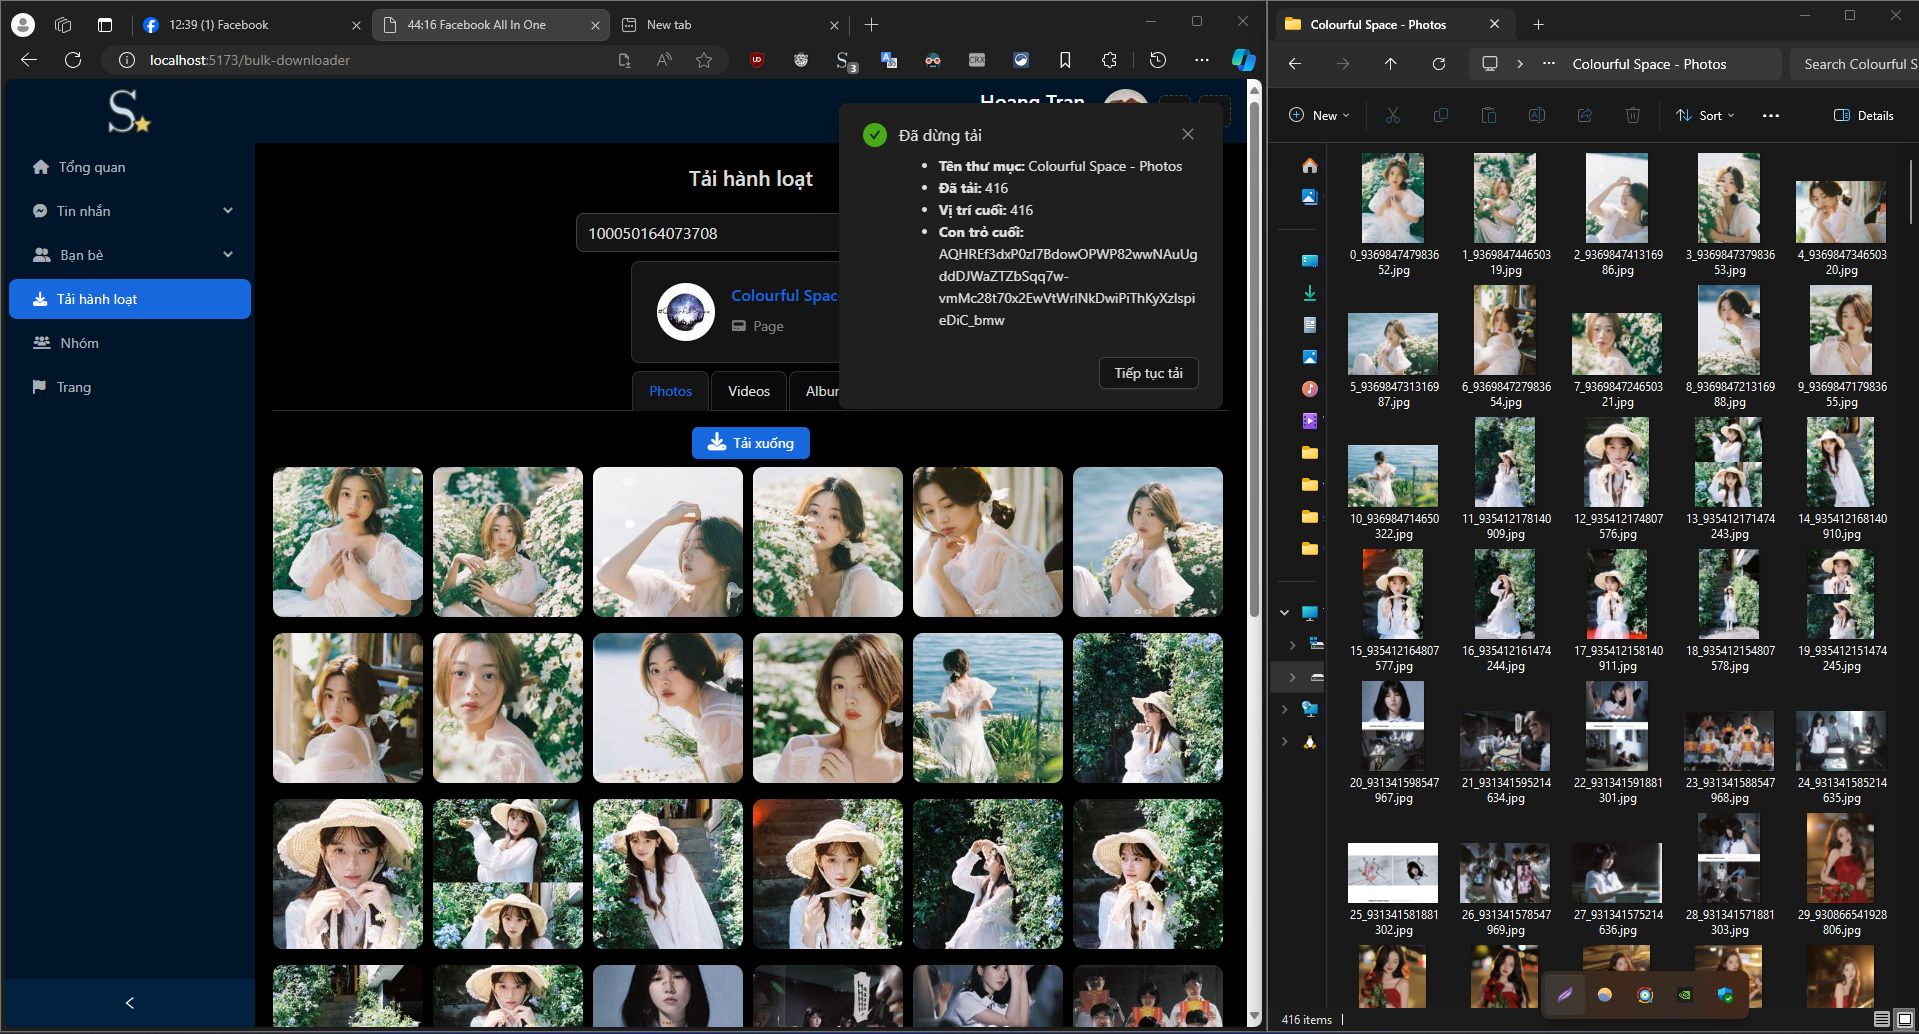Click Cut scissors icon in Explorer toolbar

[x=1392, y=115]
